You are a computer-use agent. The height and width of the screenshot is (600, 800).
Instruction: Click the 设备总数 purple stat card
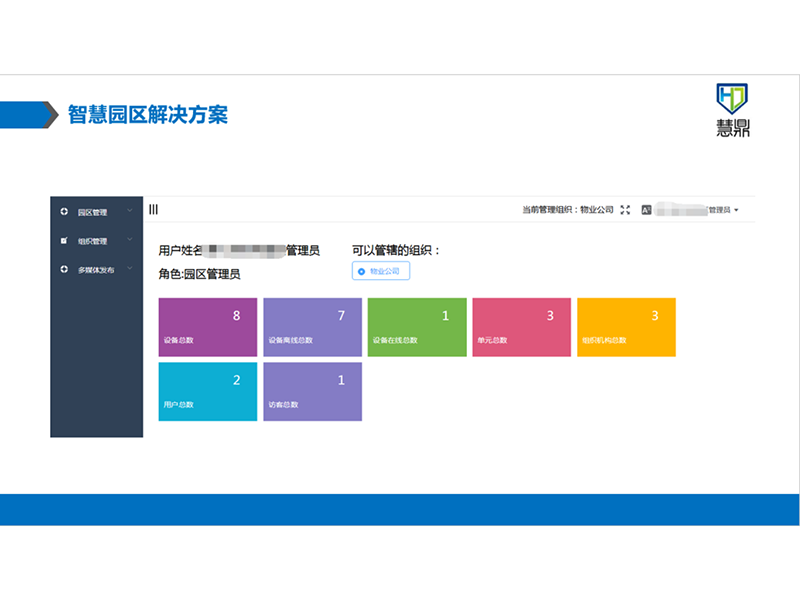(x=207, y=327)
